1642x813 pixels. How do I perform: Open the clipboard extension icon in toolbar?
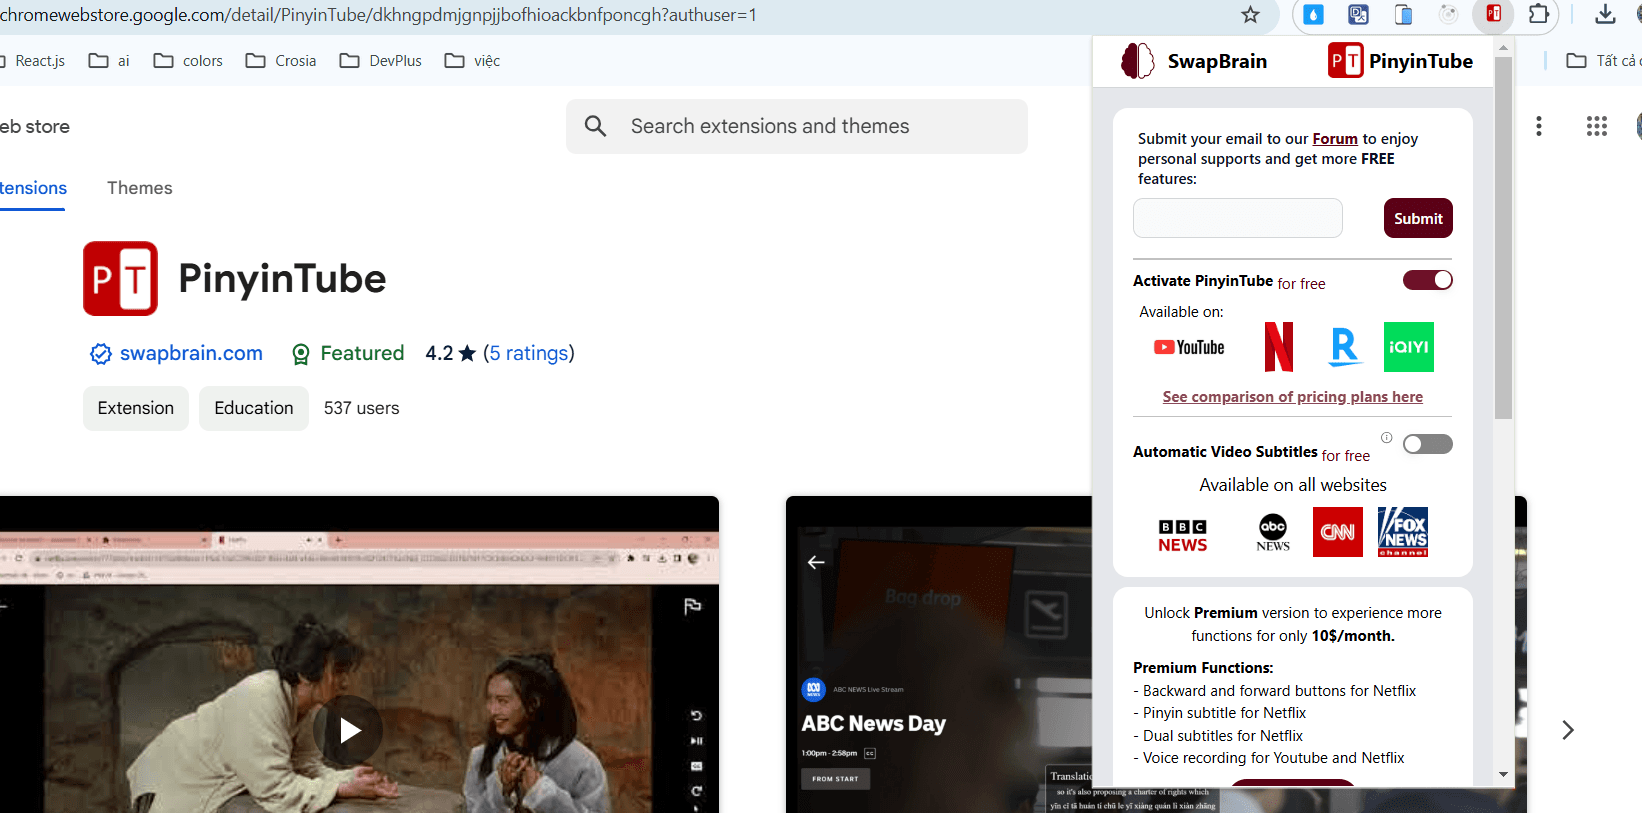click(1403, 14)
